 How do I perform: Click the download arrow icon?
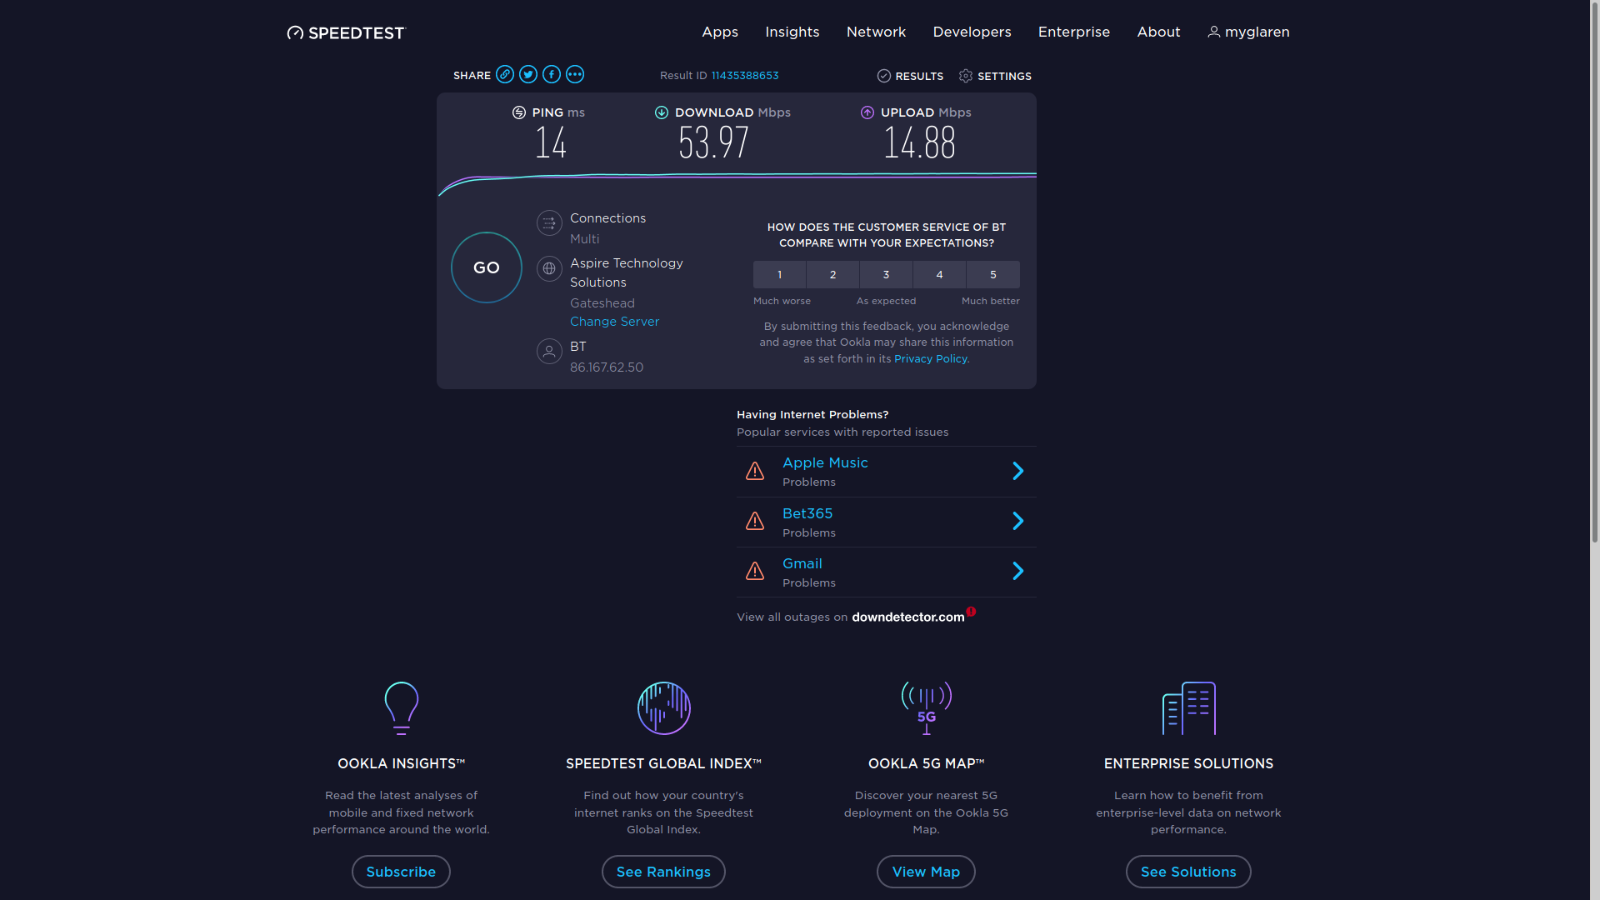[x=661, y=112]
